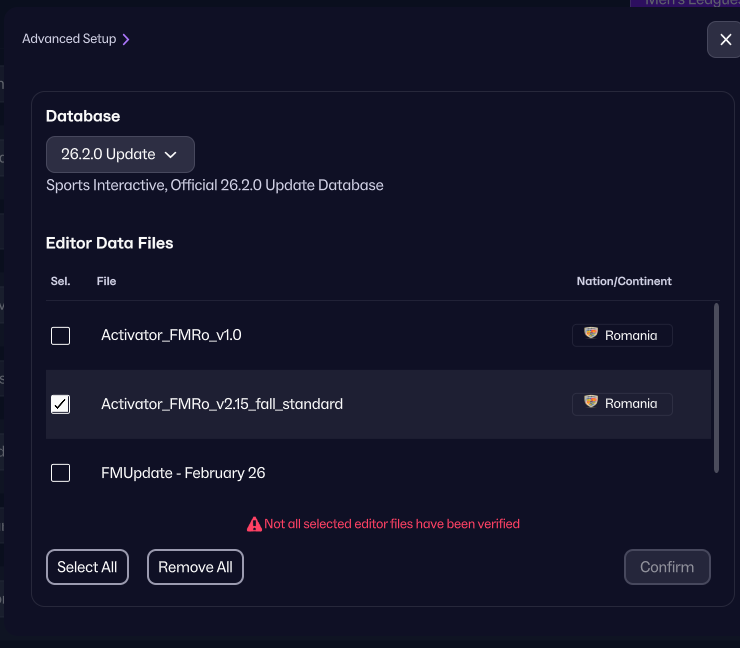Click the database dropdown arrow

tap(171, 155)
